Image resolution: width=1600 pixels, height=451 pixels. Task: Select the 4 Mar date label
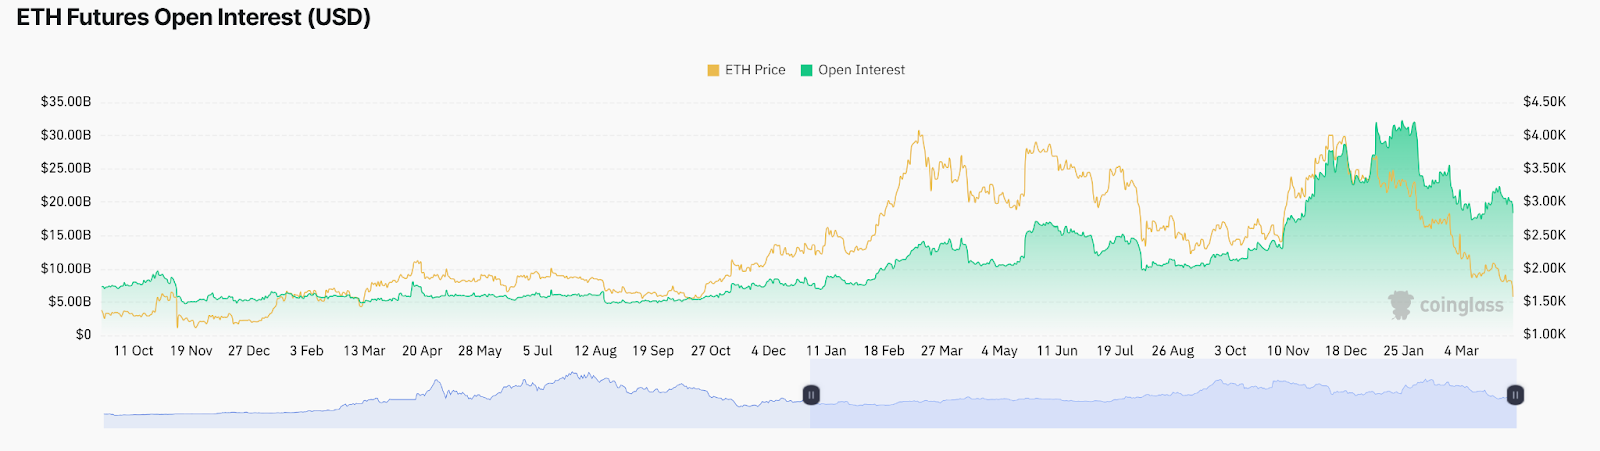[x=1461, y=351]
